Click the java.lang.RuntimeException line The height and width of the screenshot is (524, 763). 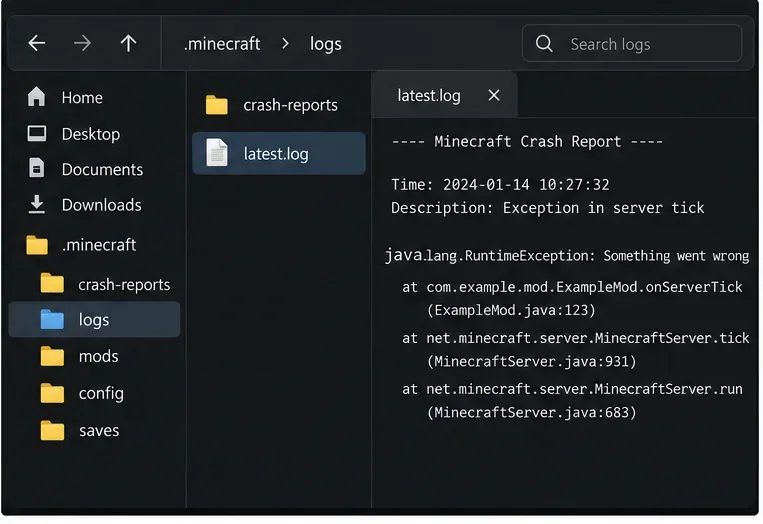click(x=567, y=255)
